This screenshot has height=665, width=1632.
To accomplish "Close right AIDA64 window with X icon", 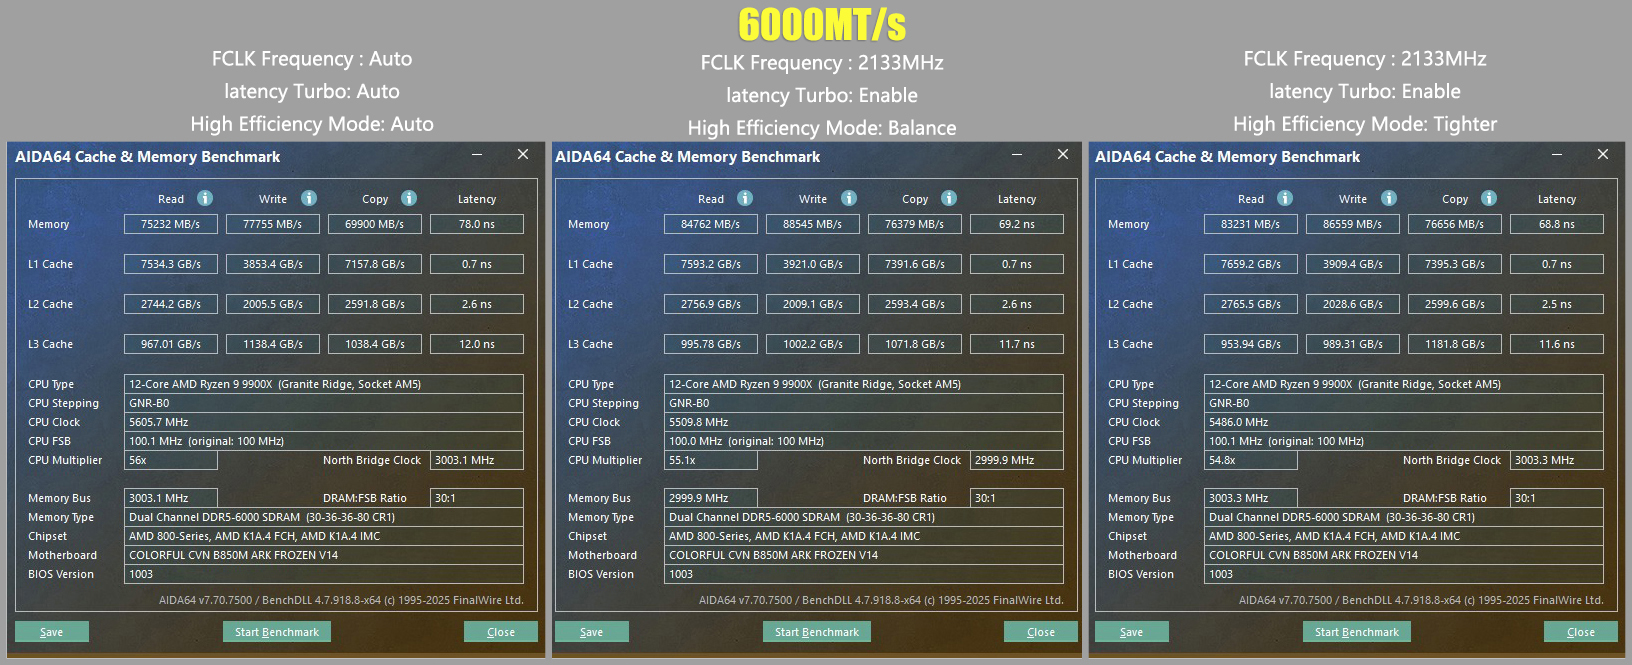I will (x=1603, y=154).
